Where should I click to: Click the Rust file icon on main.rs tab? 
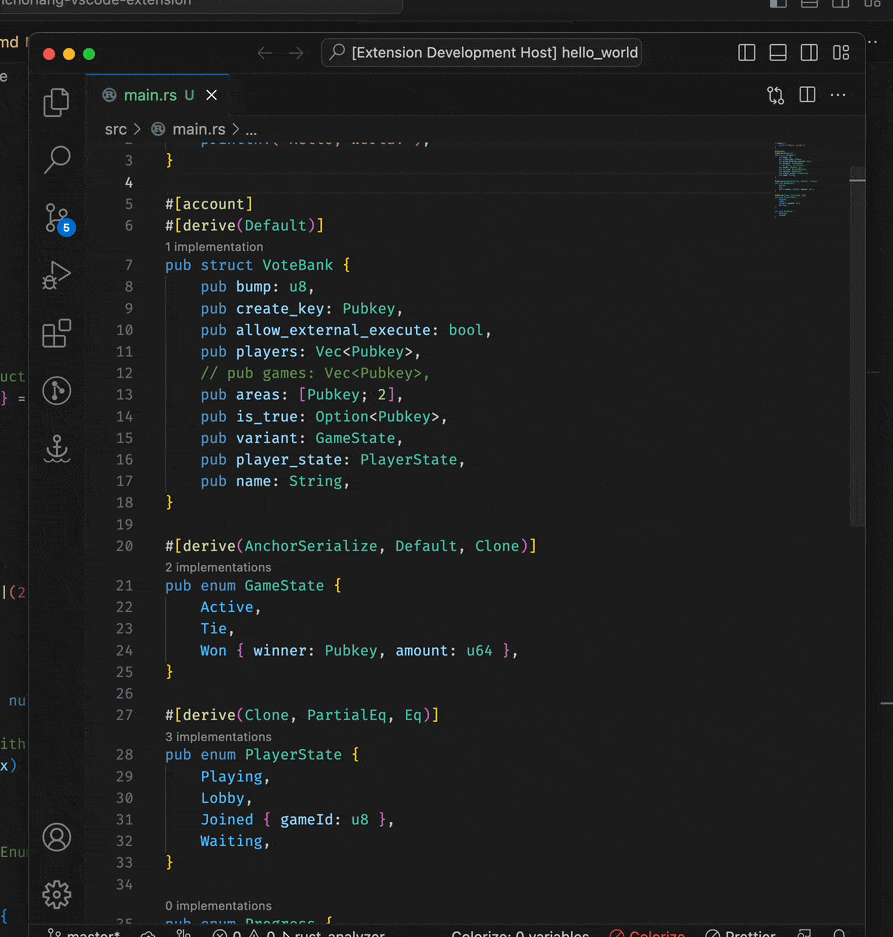coord(109,95)
